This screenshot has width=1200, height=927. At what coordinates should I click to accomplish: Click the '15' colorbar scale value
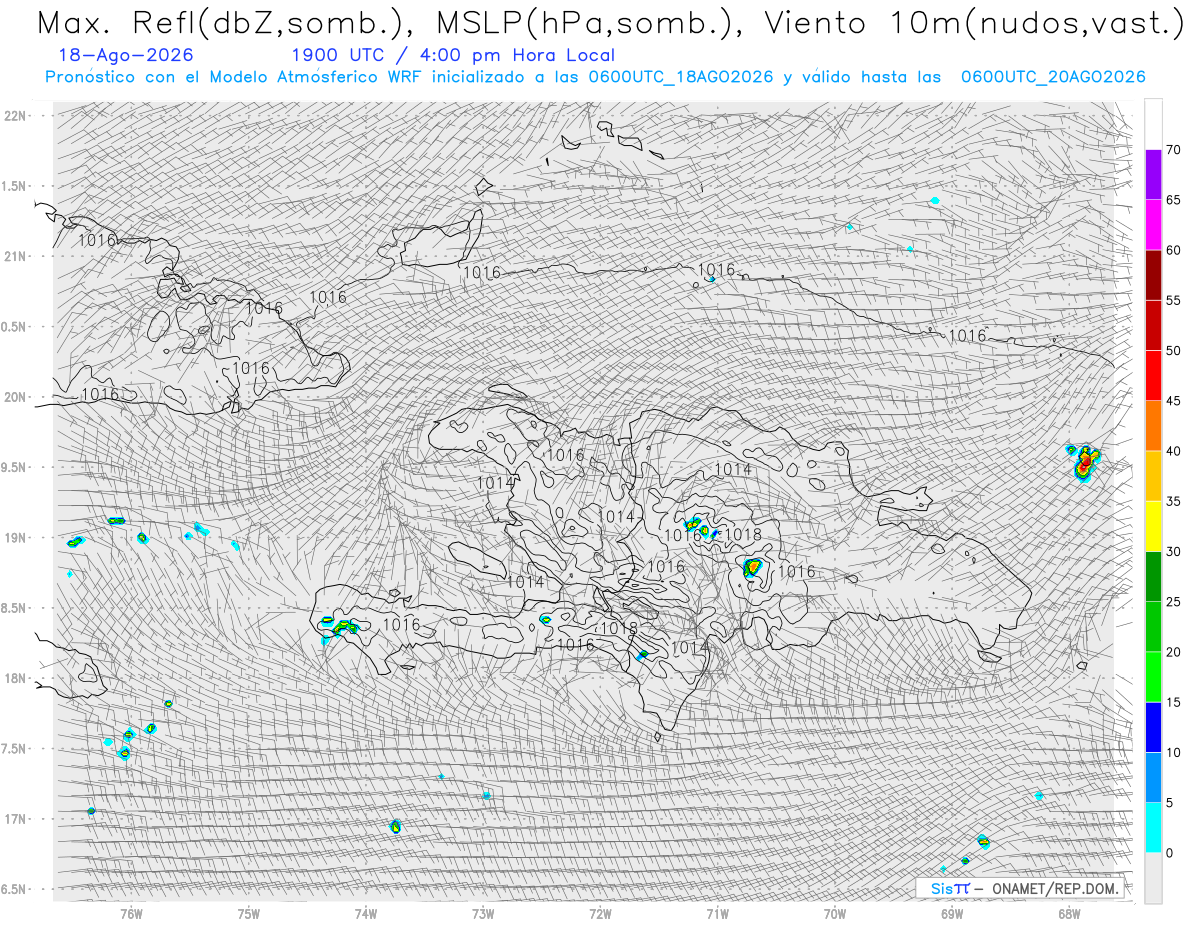coord(1173,702)
